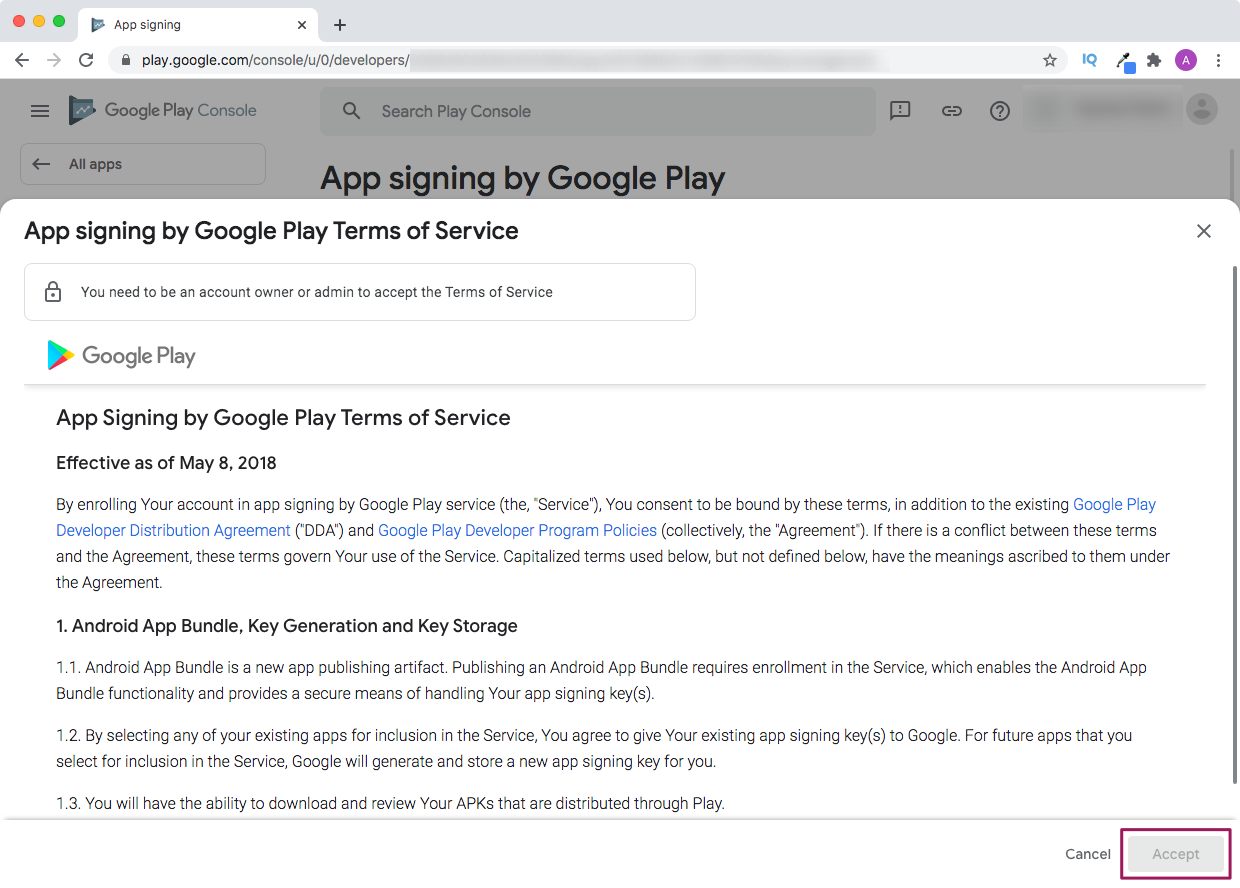
Task: Open a new browser tab
Action: pos(340,25)
